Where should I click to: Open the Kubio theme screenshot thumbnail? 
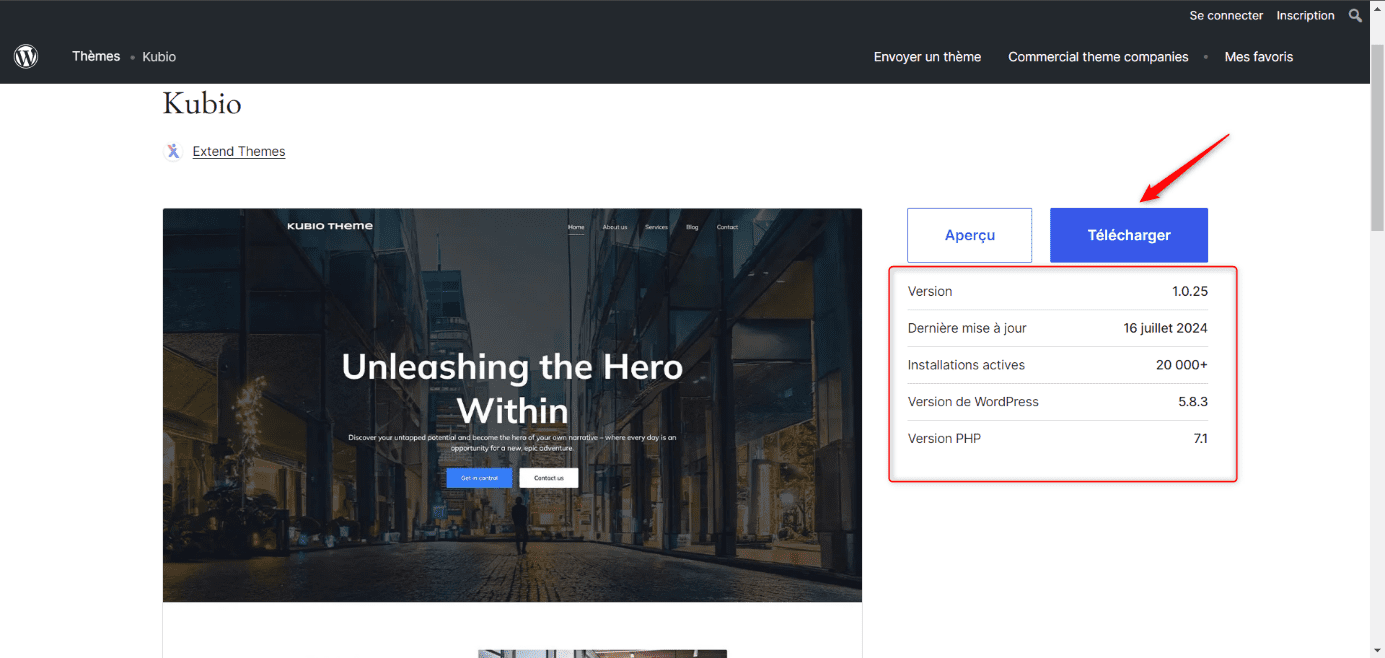point(512,405)
